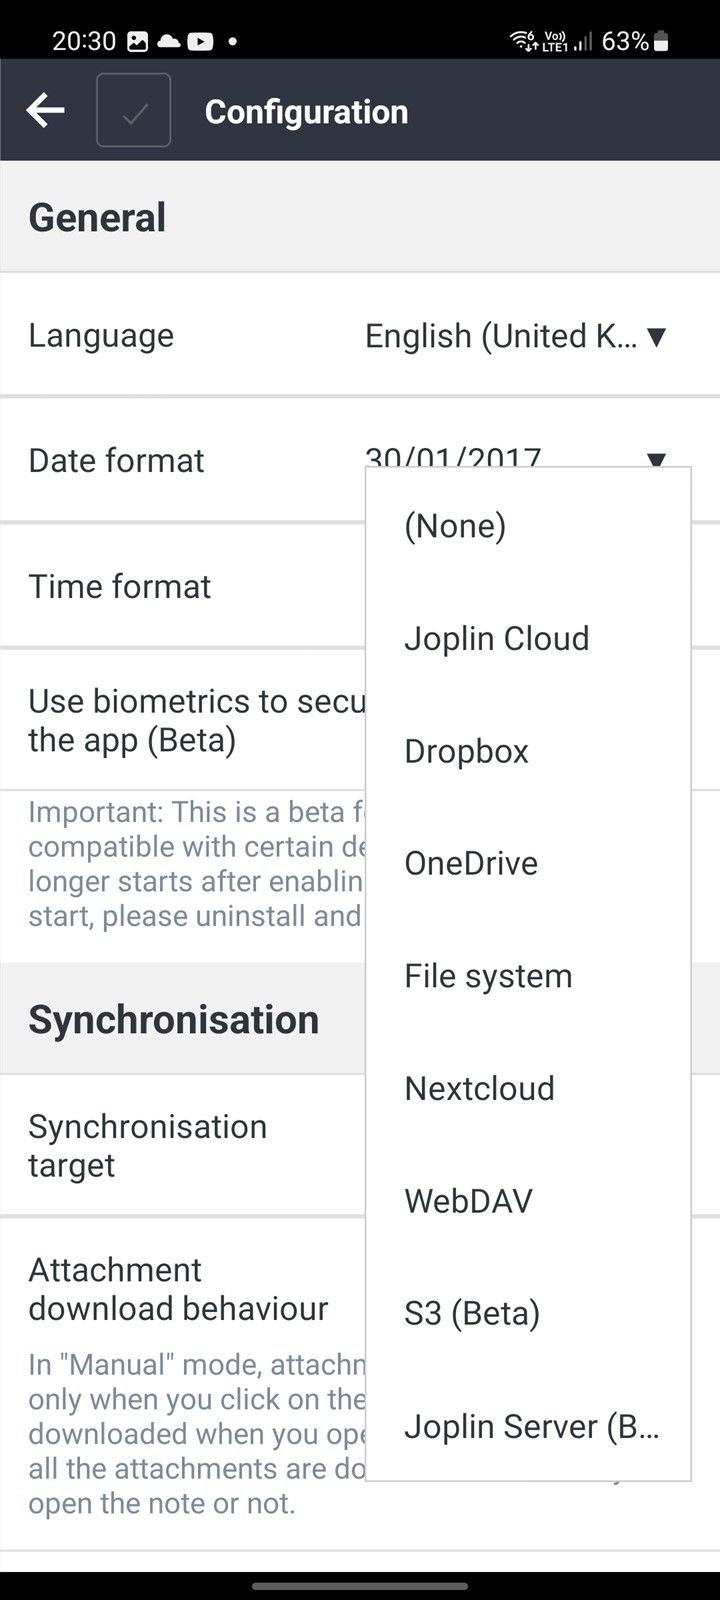Open the Language dropdown arrow
The image size is (720, 1600).
pos(656,337)
